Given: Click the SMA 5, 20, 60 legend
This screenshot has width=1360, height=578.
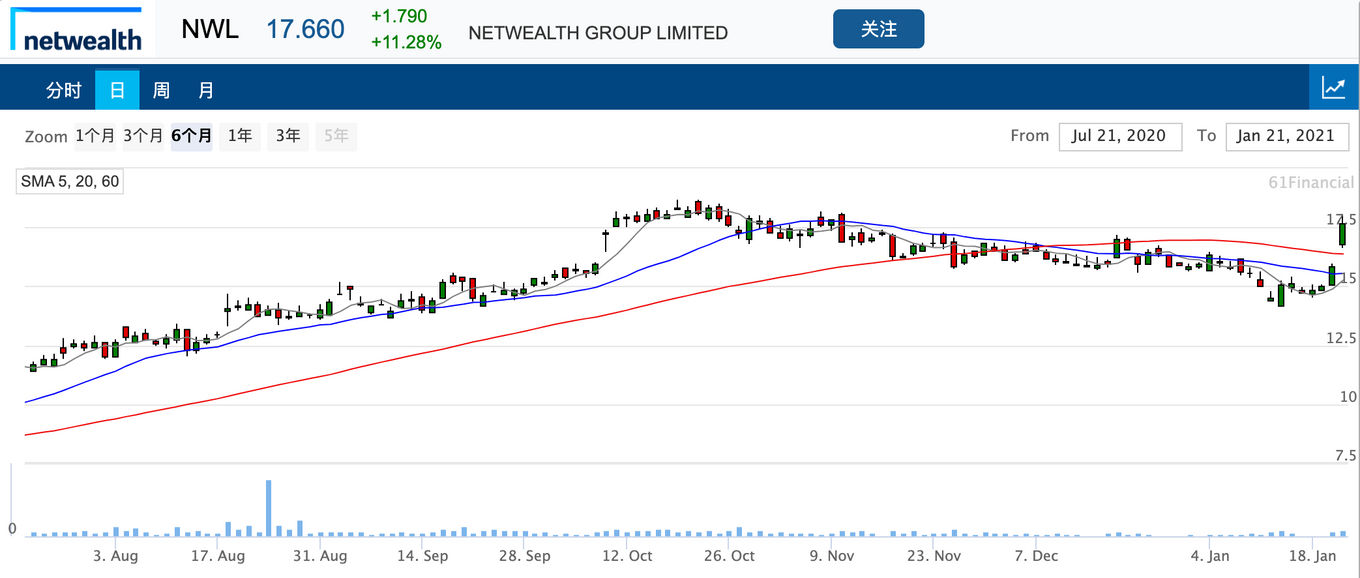Looking at the screenshot, I should [x=70, y=181].
